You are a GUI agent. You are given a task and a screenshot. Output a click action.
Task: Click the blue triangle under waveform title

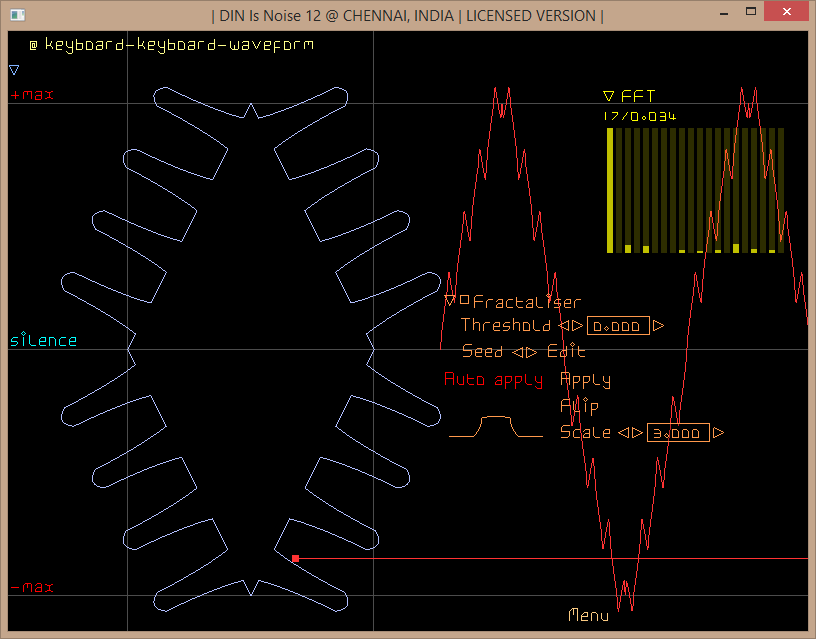[x=14, y=70]
